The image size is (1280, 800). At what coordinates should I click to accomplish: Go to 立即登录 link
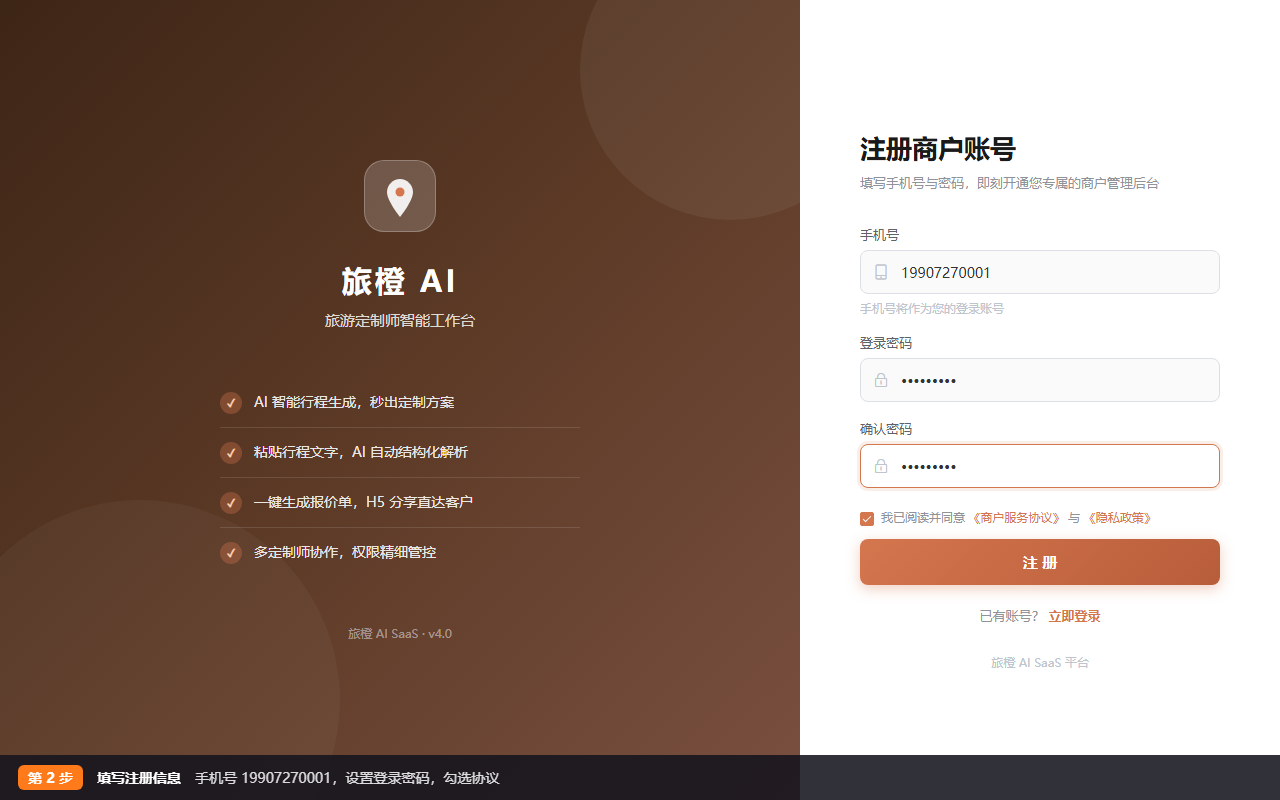click(x=1074, y=616)
